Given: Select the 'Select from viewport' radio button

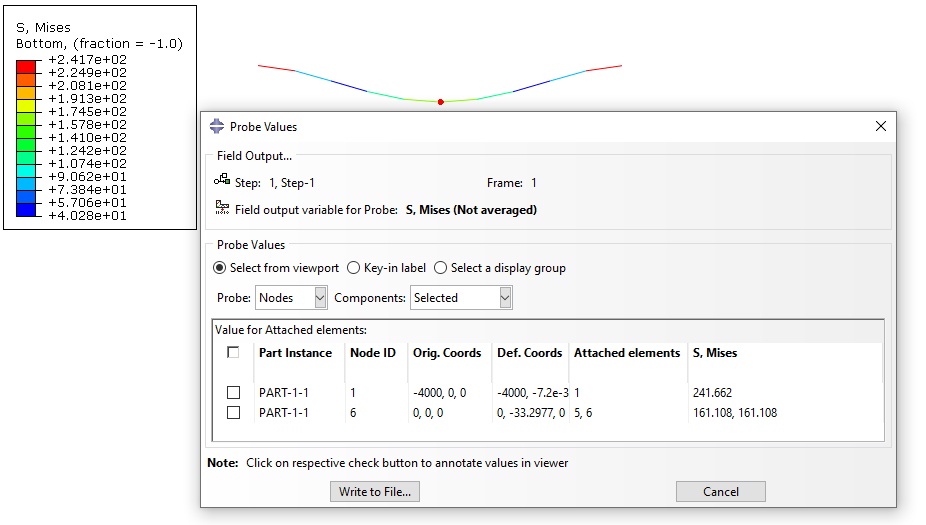Looking at the screenshot, I should (220, 268).
